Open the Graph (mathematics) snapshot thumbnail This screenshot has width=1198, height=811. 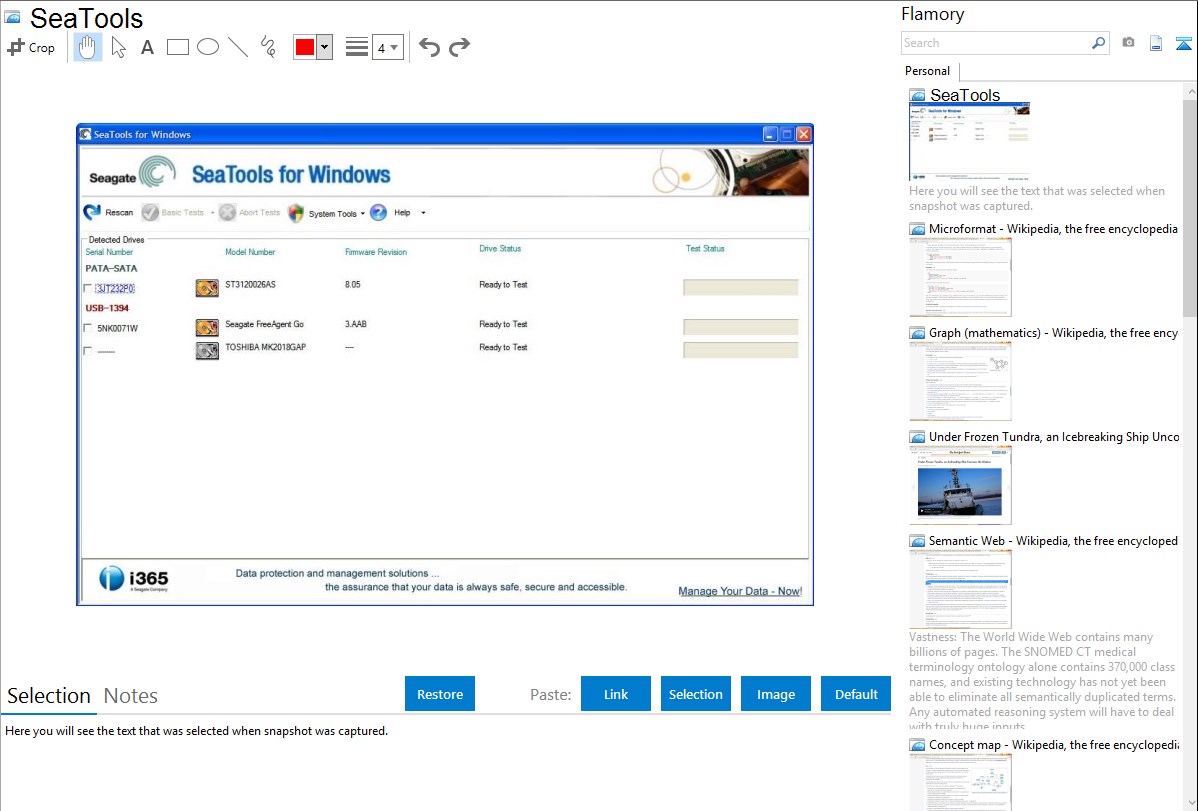point(960,381)
